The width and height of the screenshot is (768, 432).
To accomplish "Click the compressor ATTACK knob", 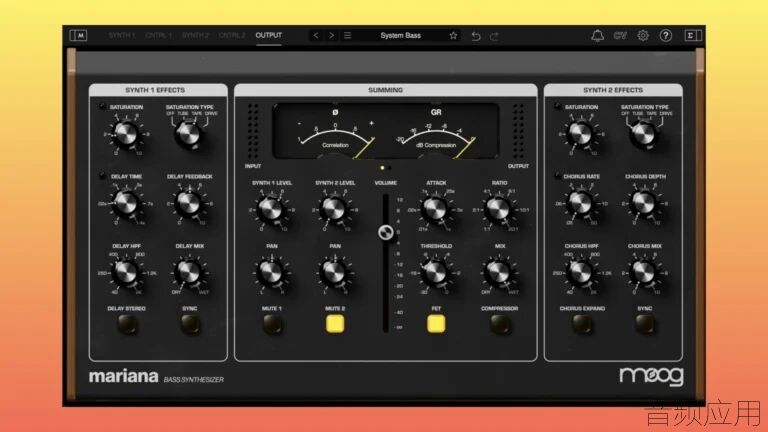I will tap(435, 210).
